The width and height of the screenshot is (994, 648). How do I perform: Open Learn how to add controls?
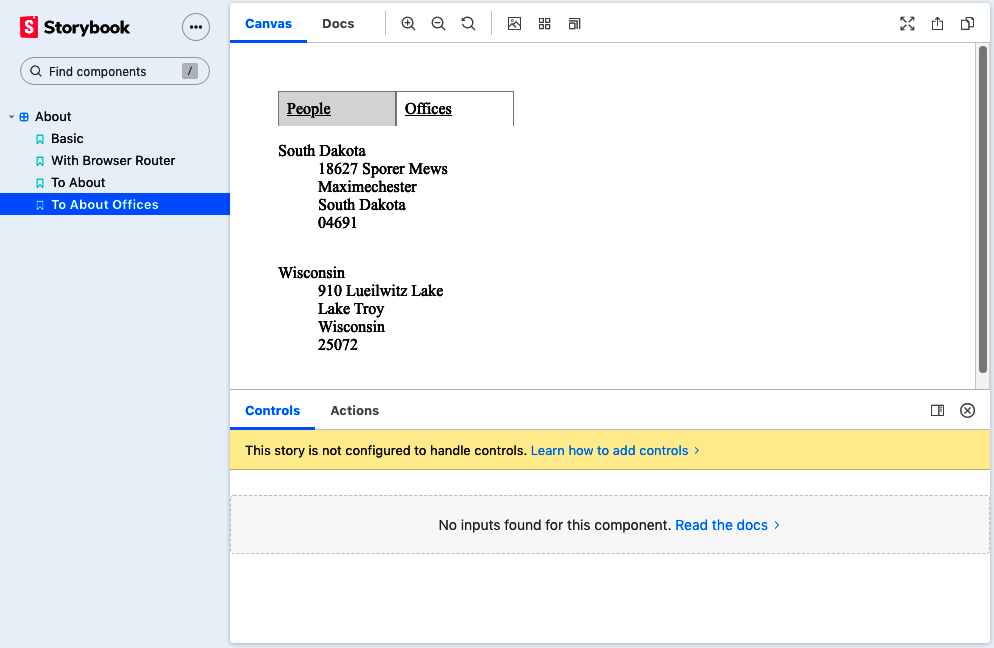pyautogui.click(x=614, y=451)
